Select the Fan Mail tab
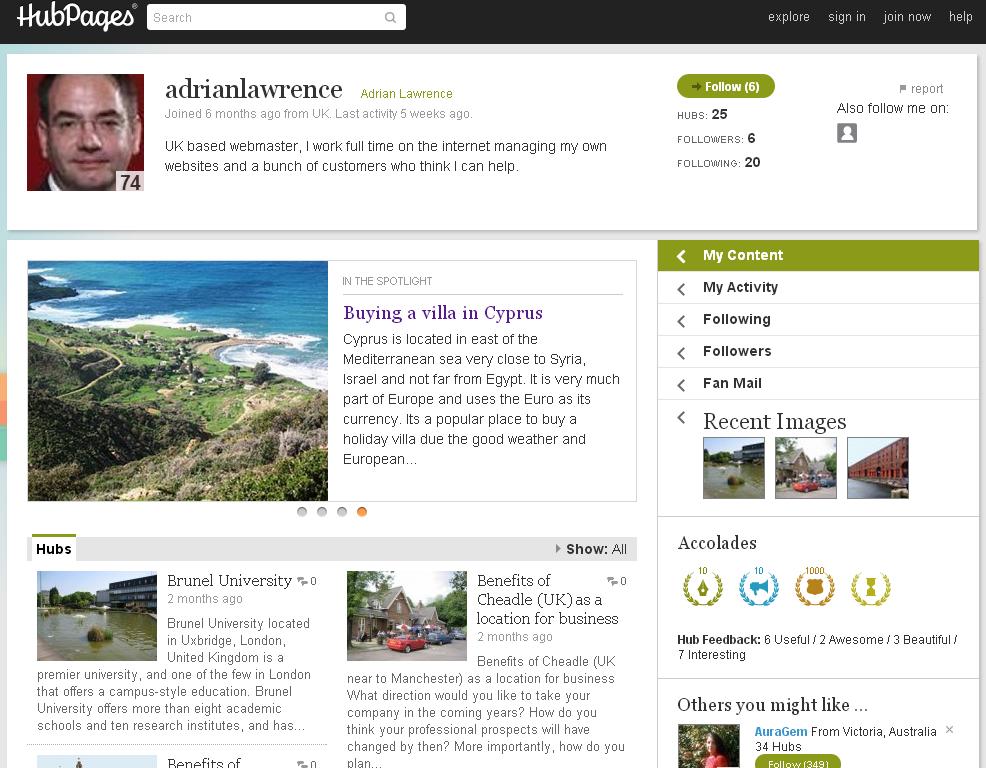 pos(818,383)
